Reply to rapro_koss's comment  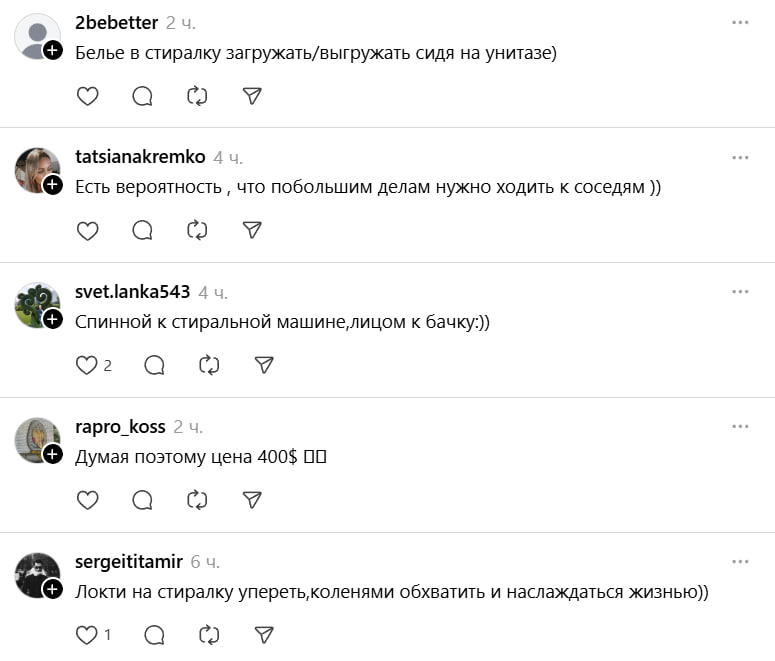point(143,500)
